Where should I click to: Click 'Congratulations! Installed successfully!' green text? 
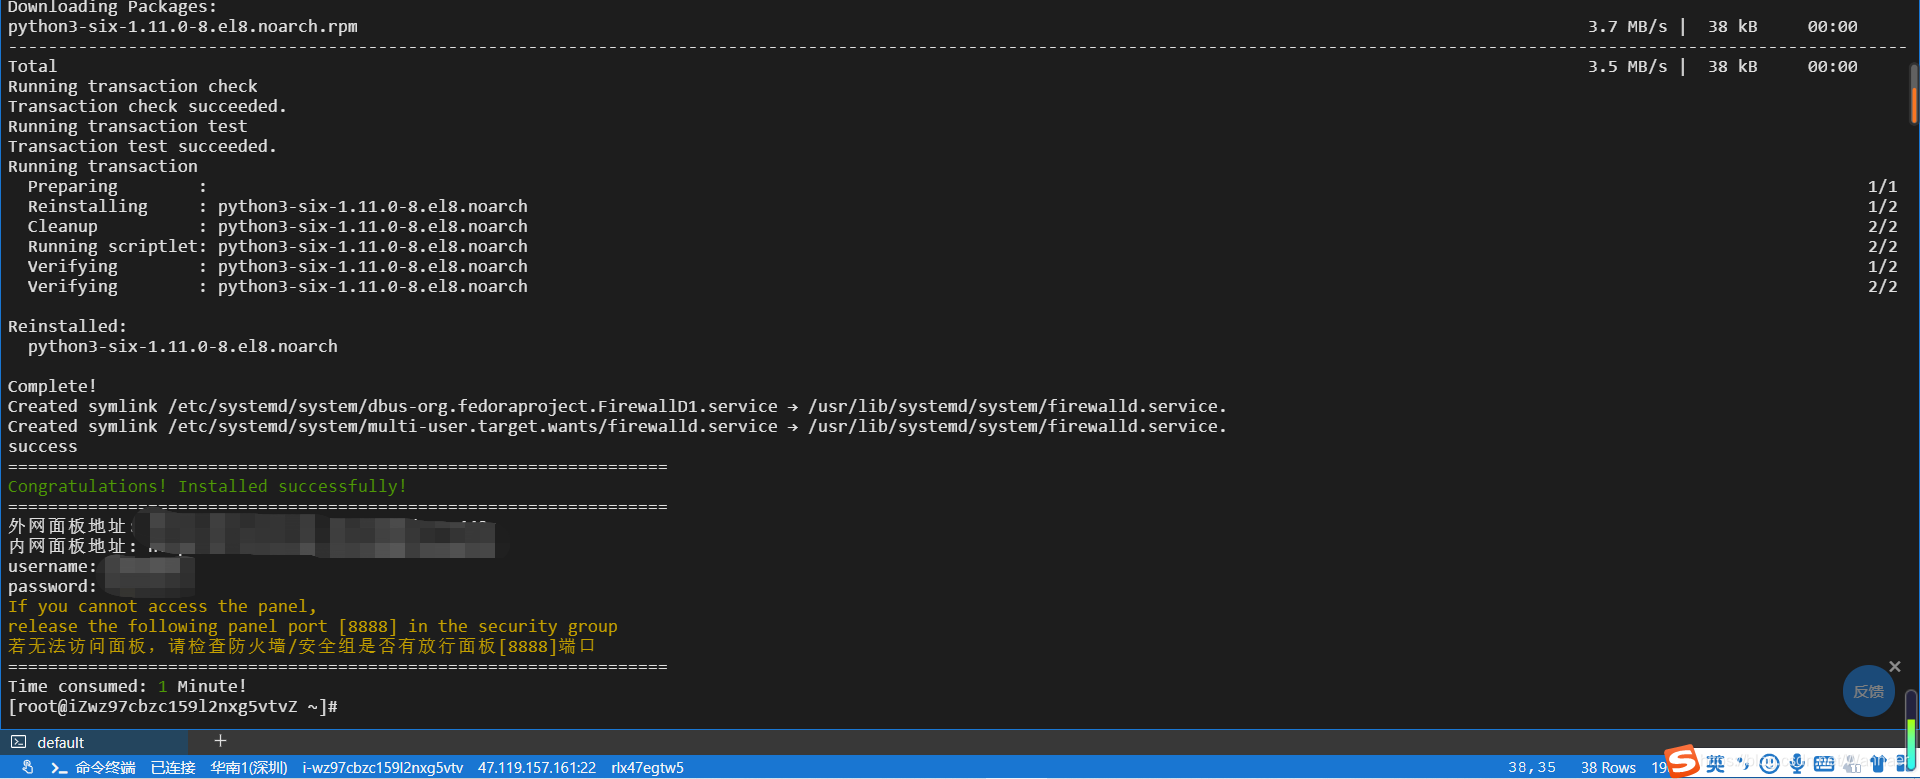(207, 486)
